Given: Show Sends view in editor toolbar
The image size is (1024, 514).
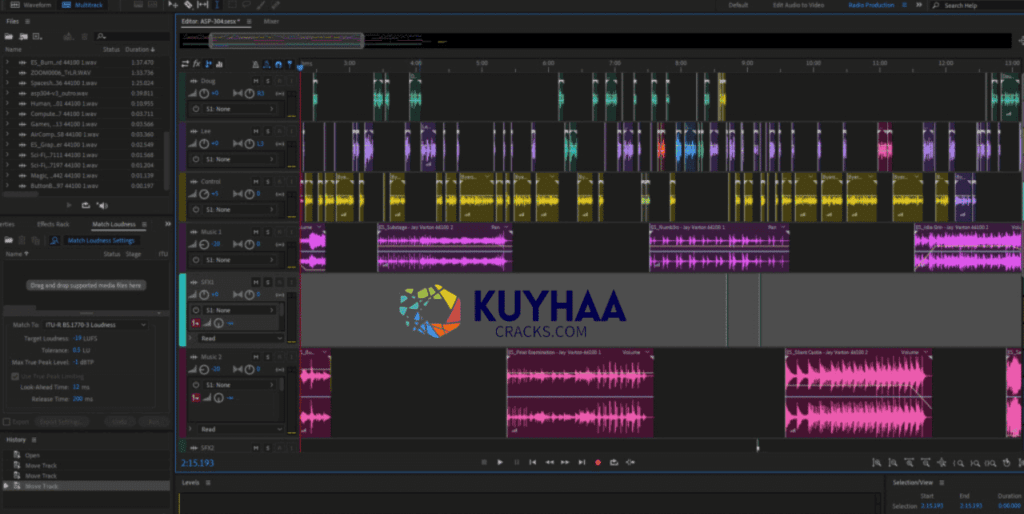Looking at the screenshot, I should tap(208, 64).
